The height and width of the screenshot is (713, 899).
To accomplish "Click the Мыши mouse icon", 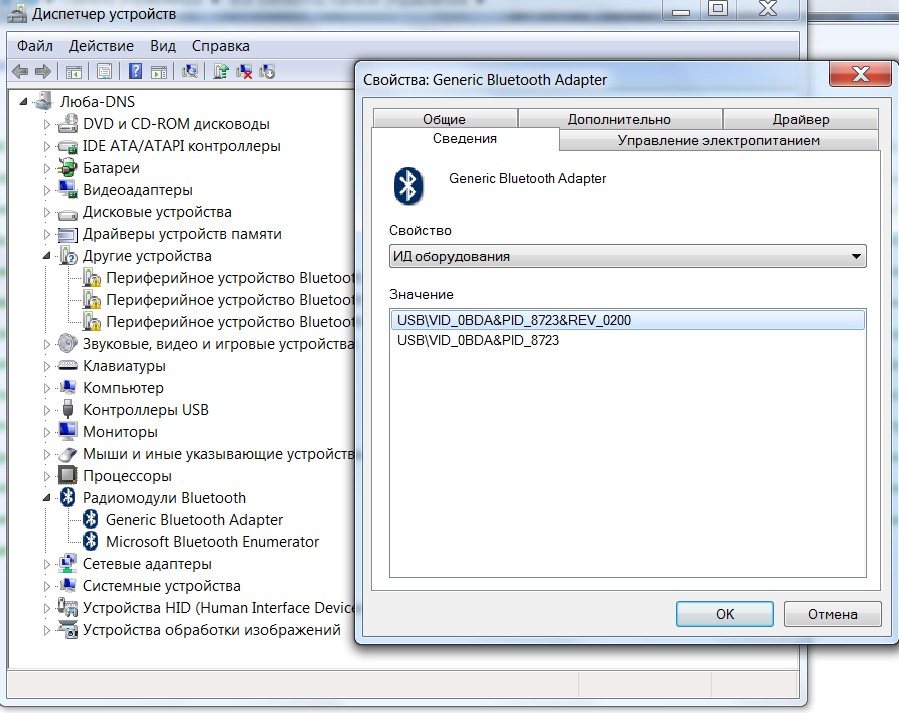I will tap(68, 454).
